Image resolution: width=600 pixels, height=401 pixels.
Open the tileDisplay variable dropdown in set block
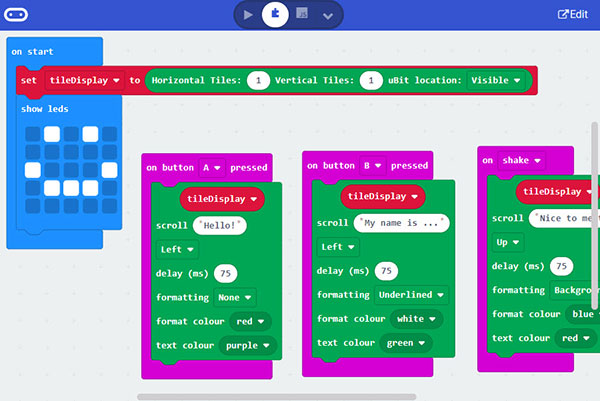click(x=84, y=80)
